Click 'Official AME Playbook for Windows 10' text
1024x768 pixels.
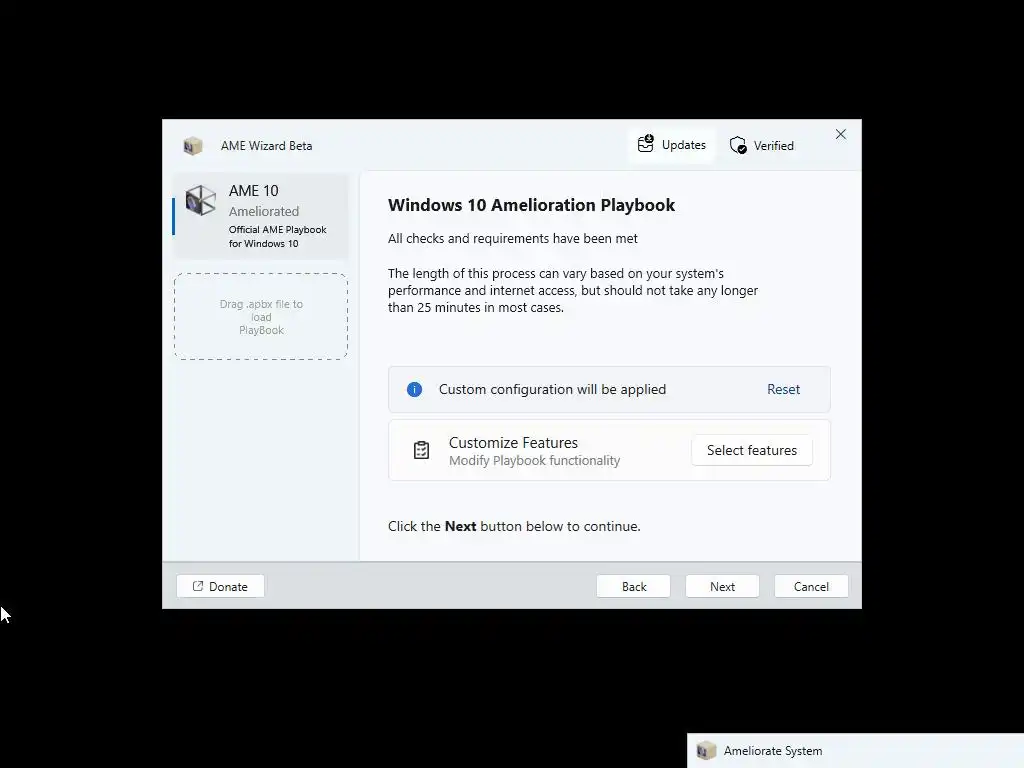coord(278,236)
